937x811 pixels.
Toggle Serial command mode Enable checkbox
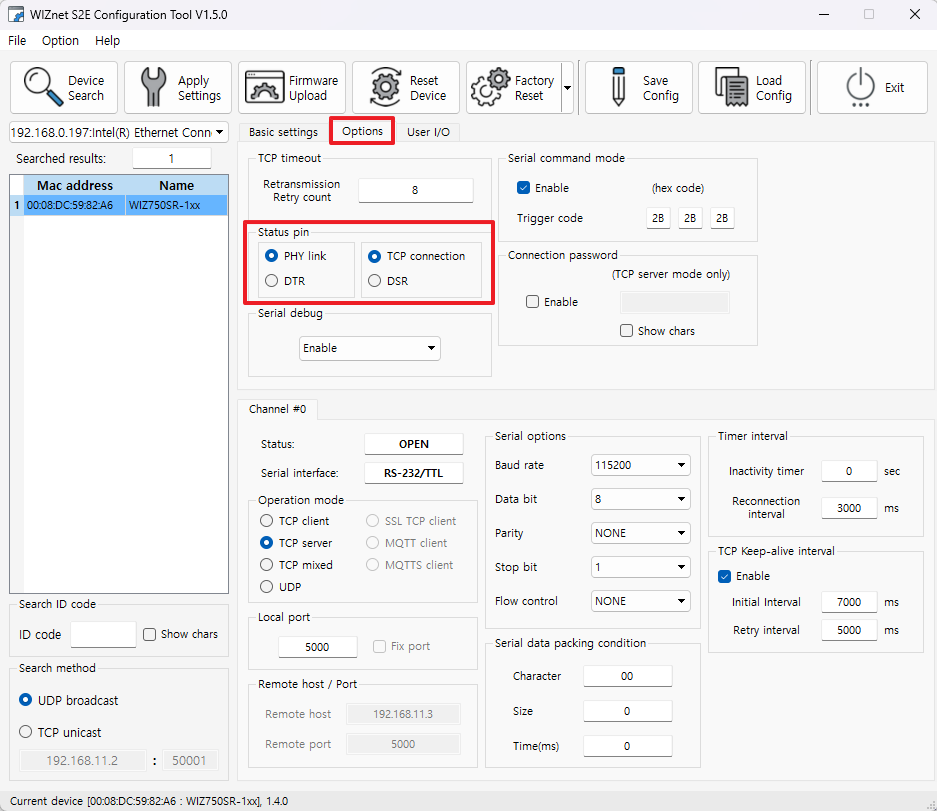point(543,188)
